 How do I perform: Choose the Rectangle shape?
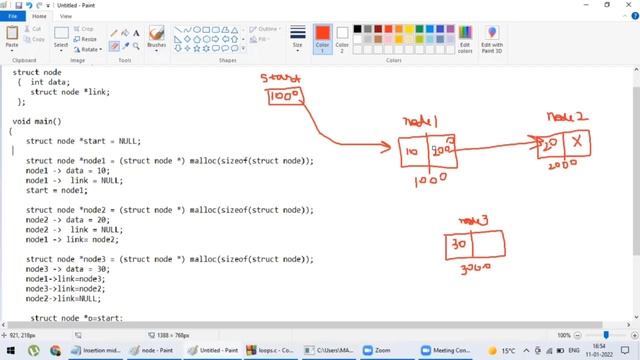click(206, 30)
